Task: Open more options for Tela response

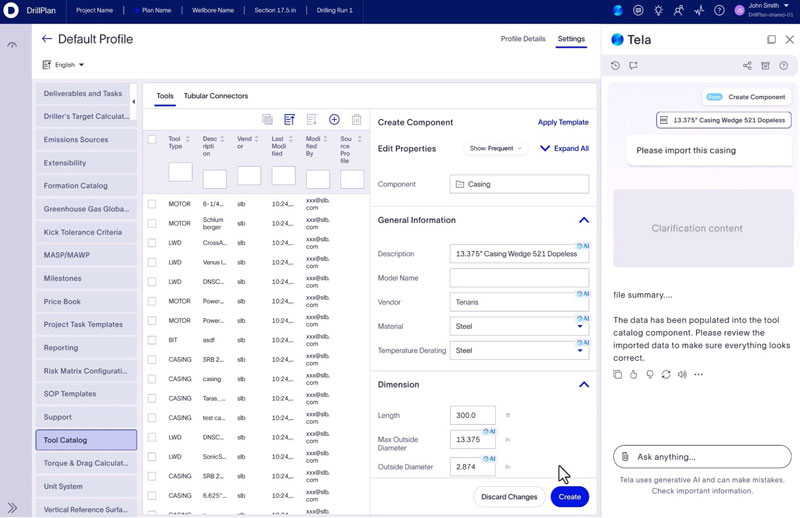Action: pyautogui.click(x=698, y=374)
